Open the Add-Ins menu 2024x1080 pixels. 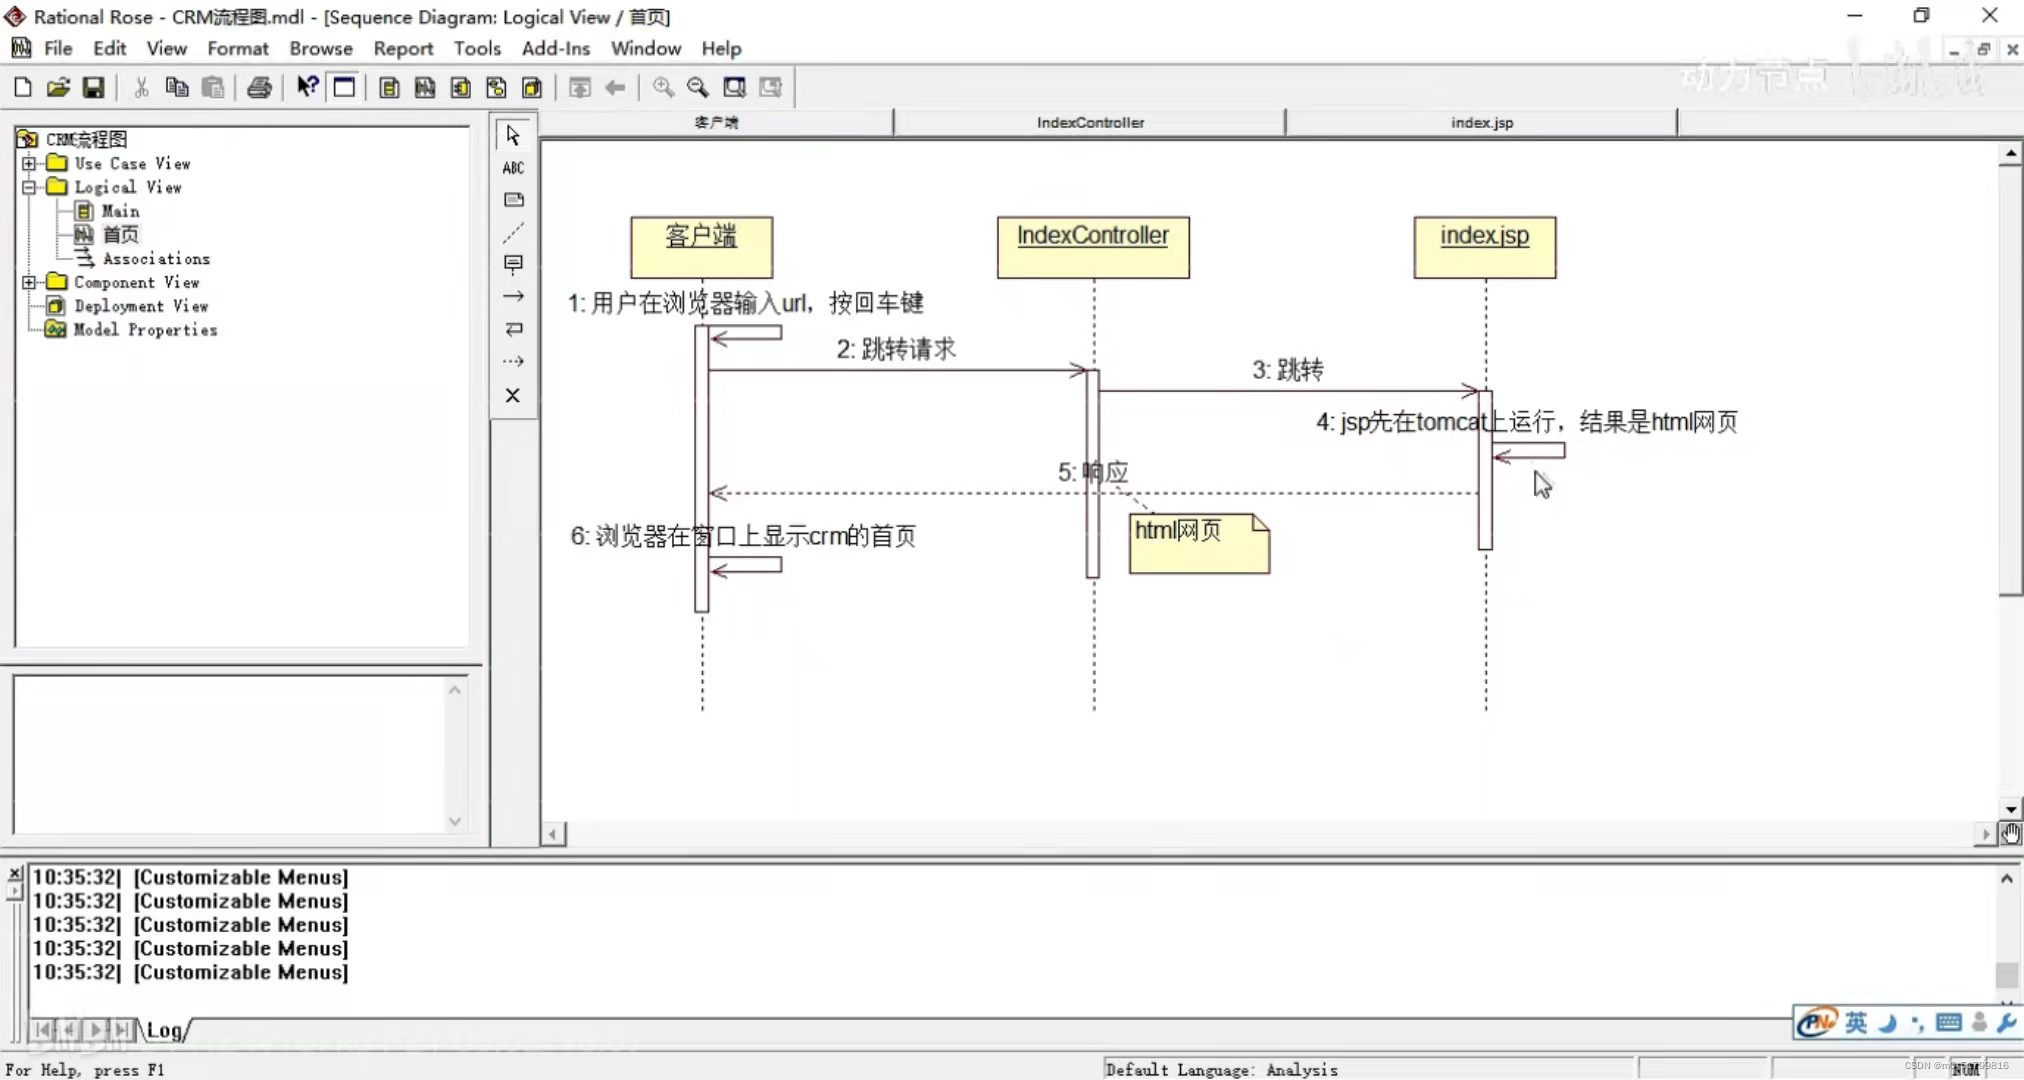tap(556, 48)
